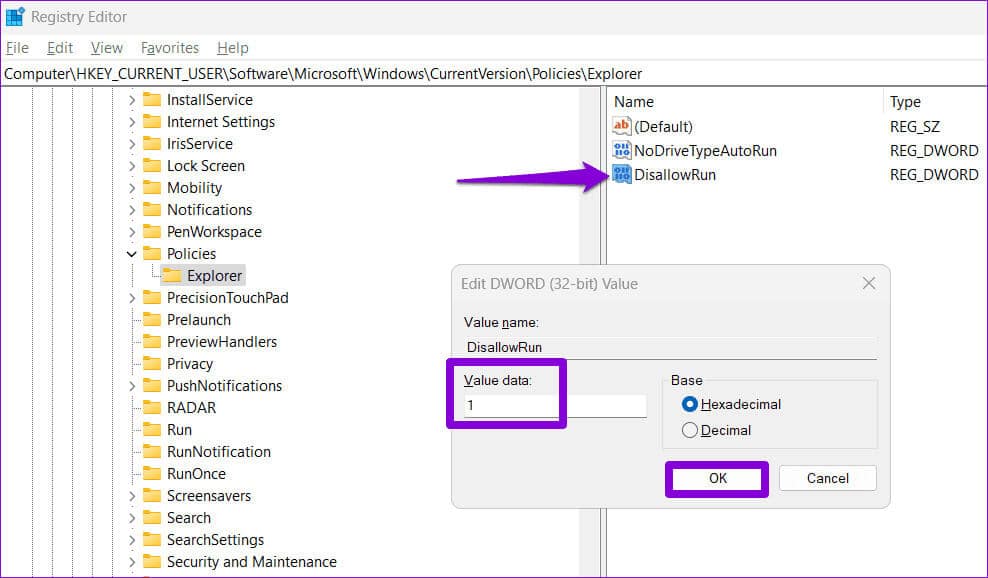
Task: Click the RunNotification folder icon
Action: pos(152,451)
